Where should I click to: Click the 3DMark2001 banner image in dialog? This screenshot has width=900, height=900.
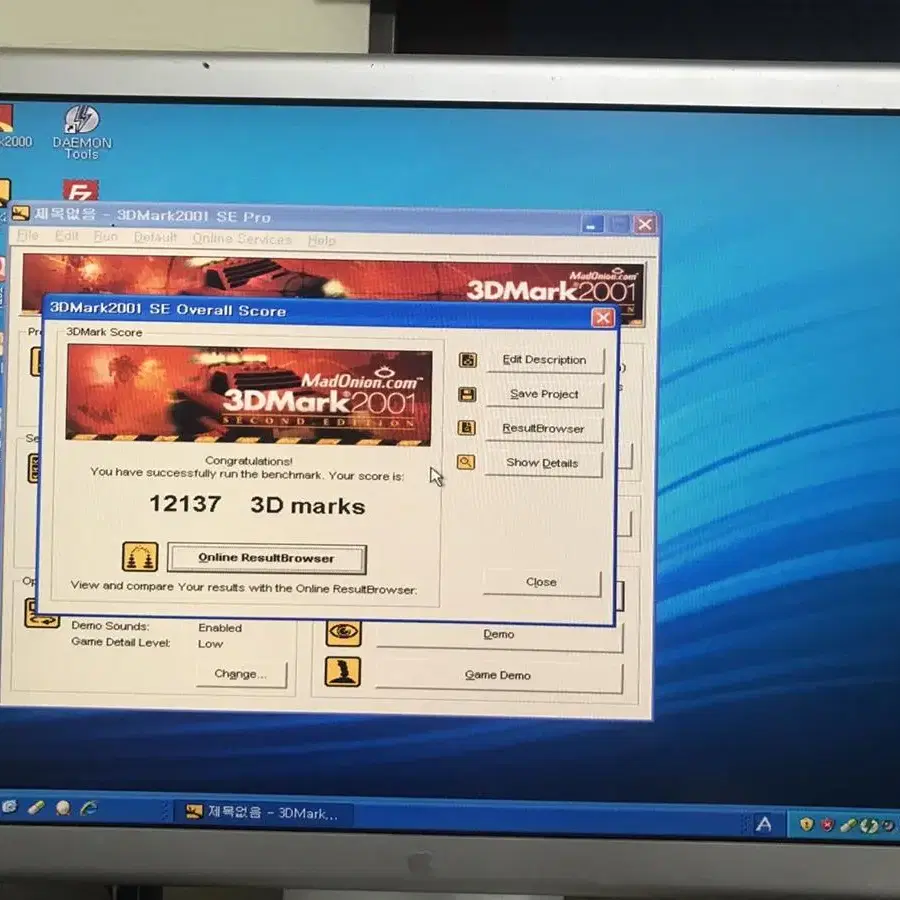[x=249, y=394]
